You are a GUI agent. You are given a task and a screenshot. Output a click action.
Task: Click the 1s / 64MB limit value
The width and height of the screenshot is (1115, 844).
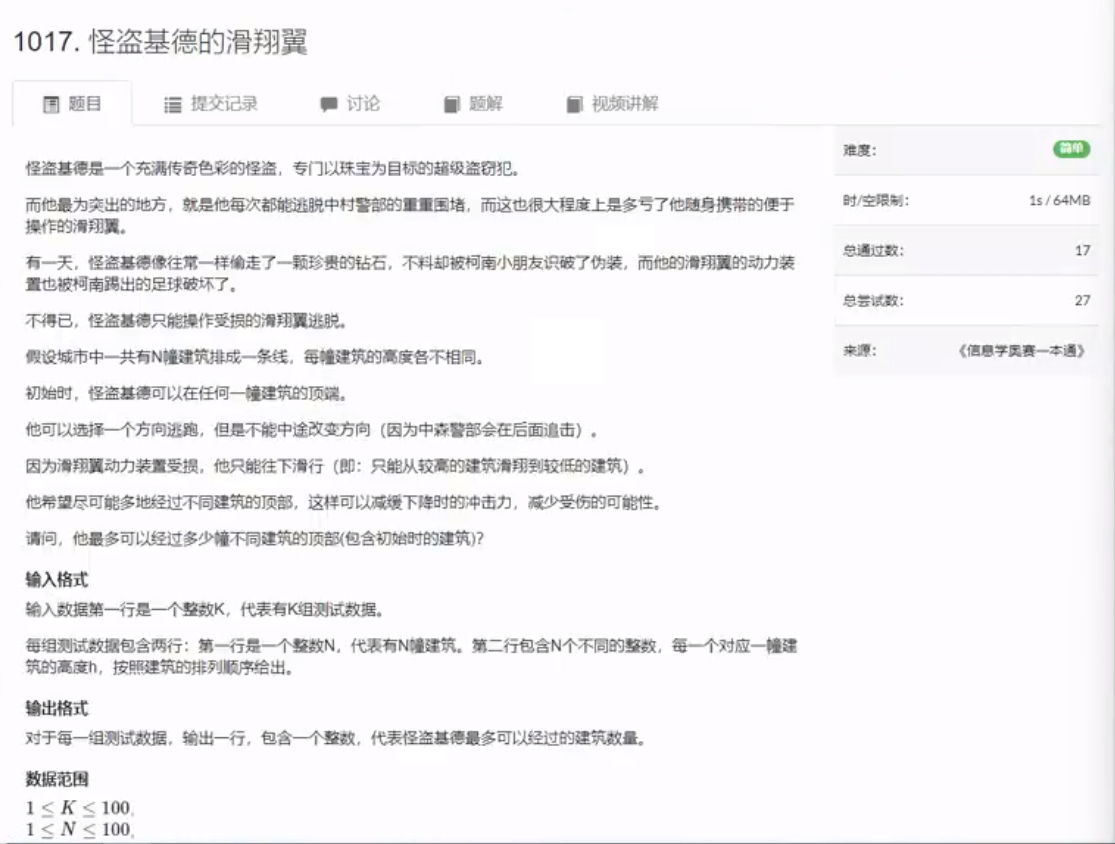pyautogui.click(x=1060, y=201)
